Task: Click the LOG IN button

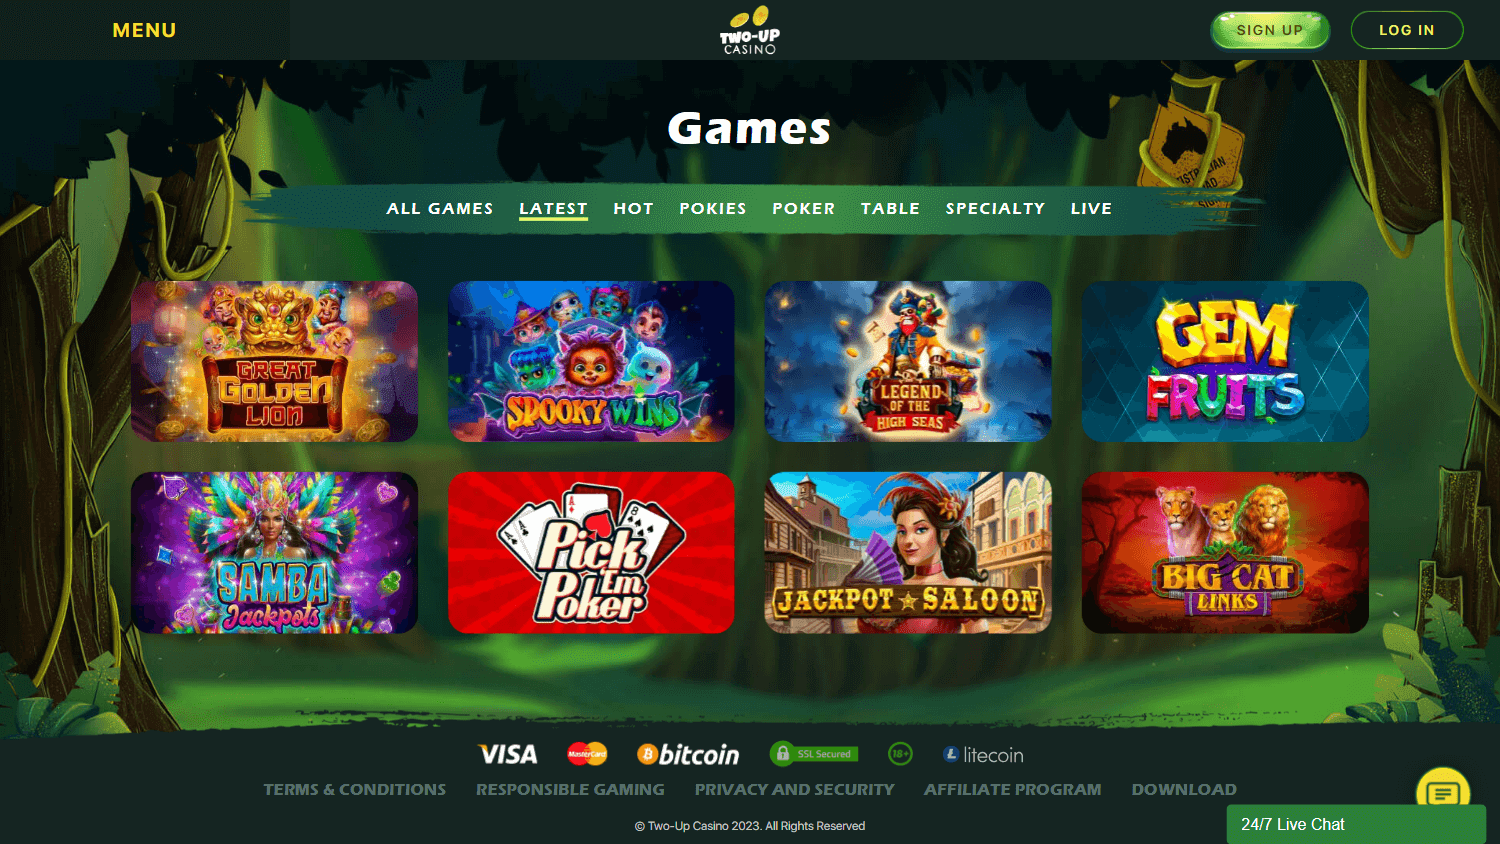Action: [x=1407, y=30]
